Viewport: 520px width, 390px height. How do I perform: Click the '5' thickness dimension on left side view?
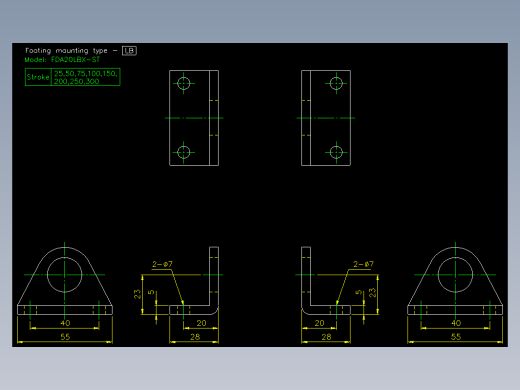coord(151,292)
